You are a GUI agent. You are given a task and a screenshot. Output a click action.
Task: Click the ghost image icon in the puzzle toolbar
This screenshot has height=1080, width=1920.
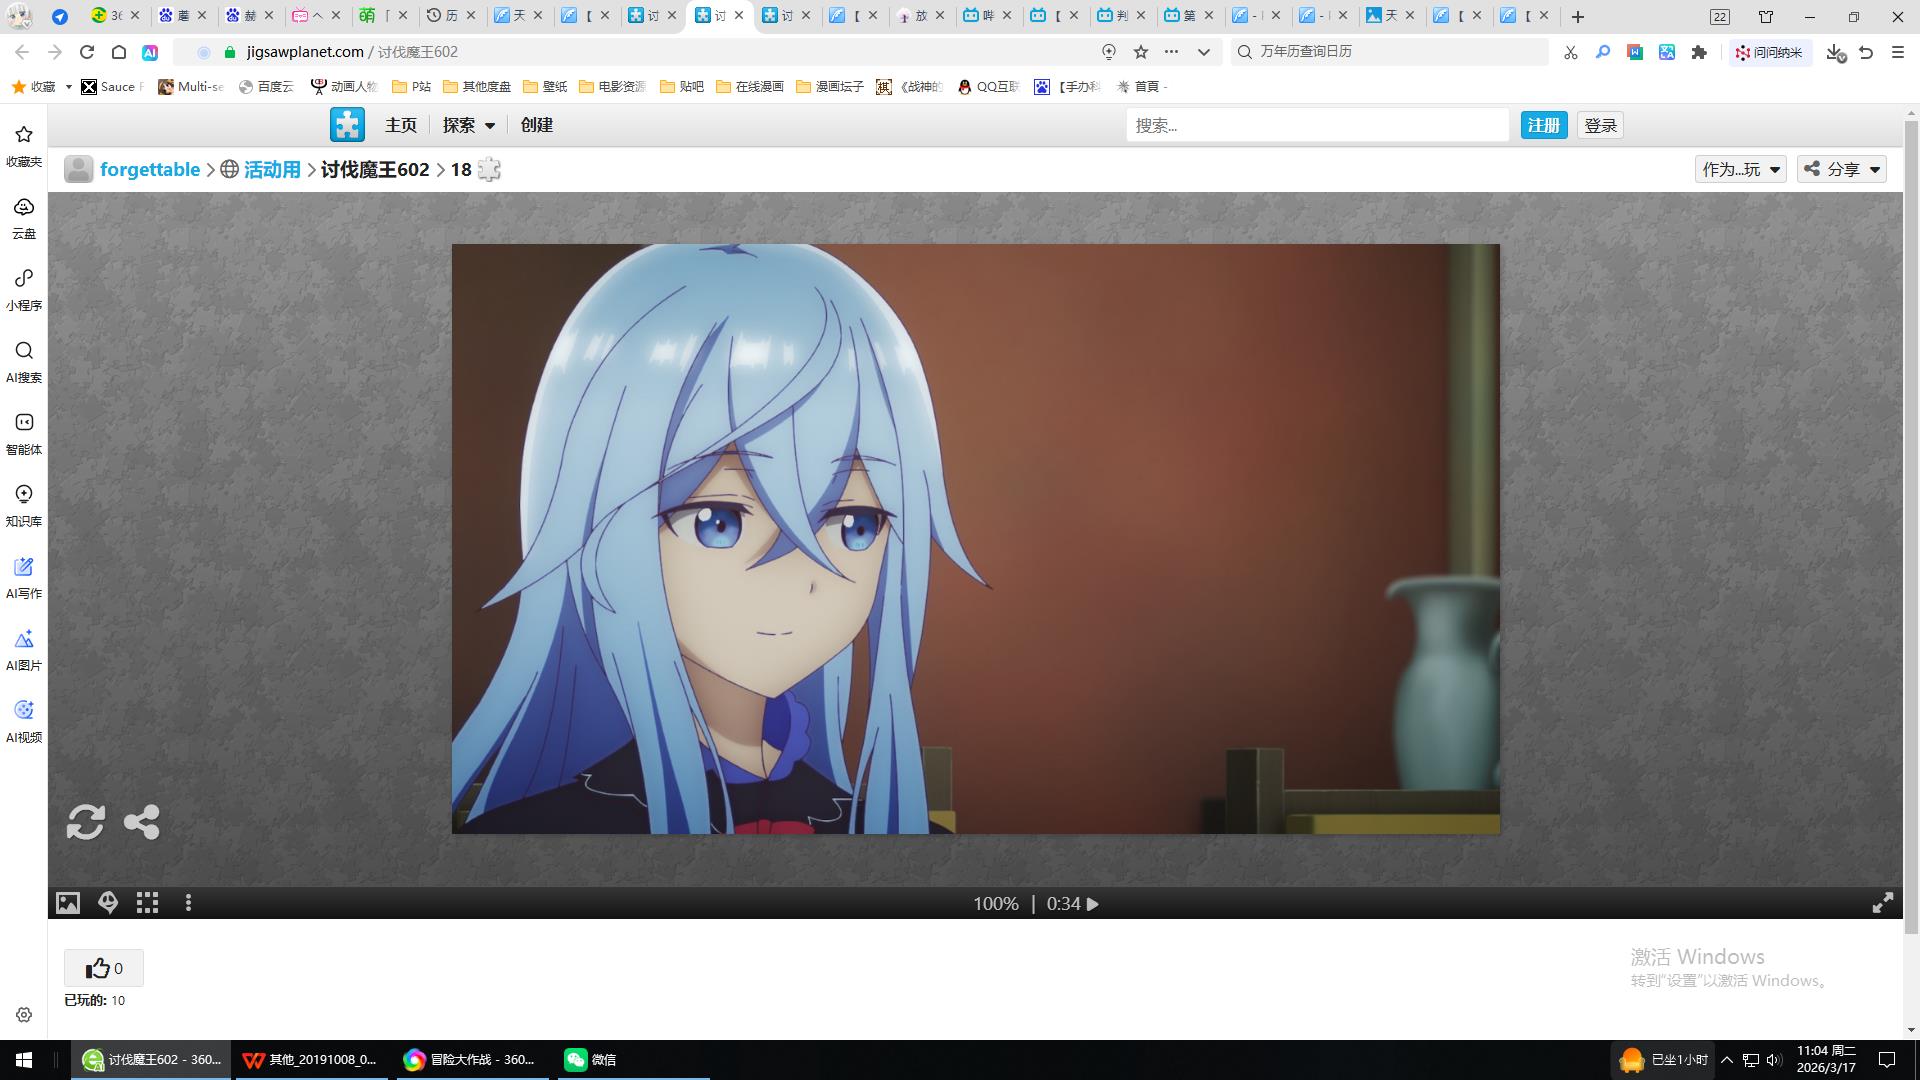tap(108, 903)
